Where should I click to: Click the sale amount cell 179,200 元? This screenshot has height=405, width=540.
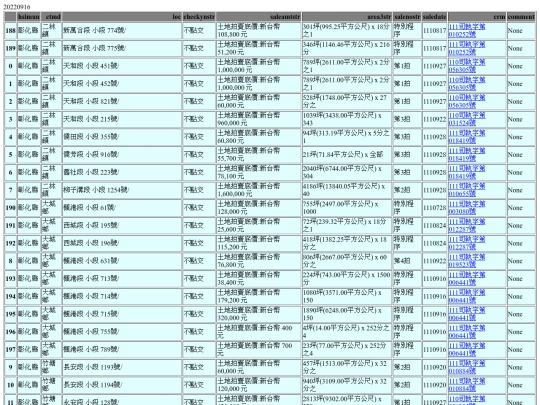pyautogui.click(x=259, y=297)
